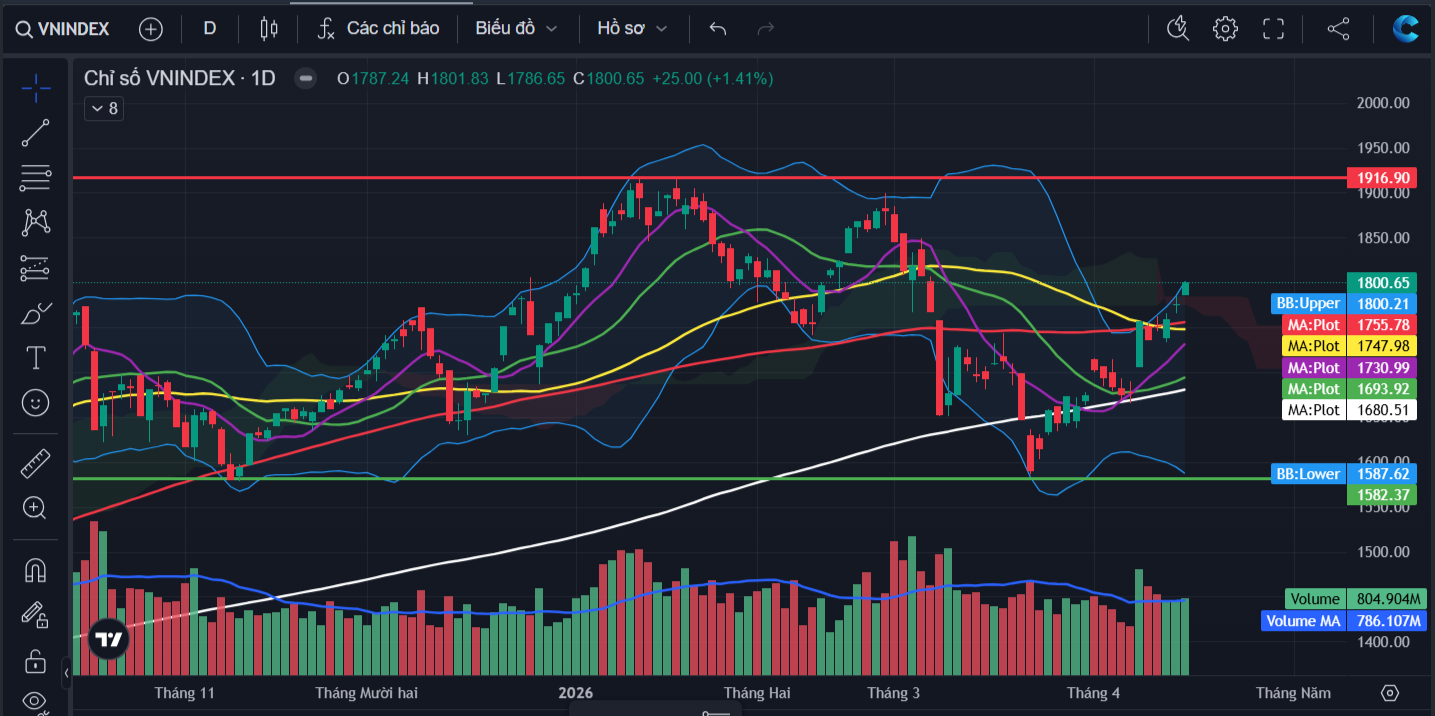
Task: Select the trend line drawing tool
Action: pyautogui.click(x=36, y=133)
